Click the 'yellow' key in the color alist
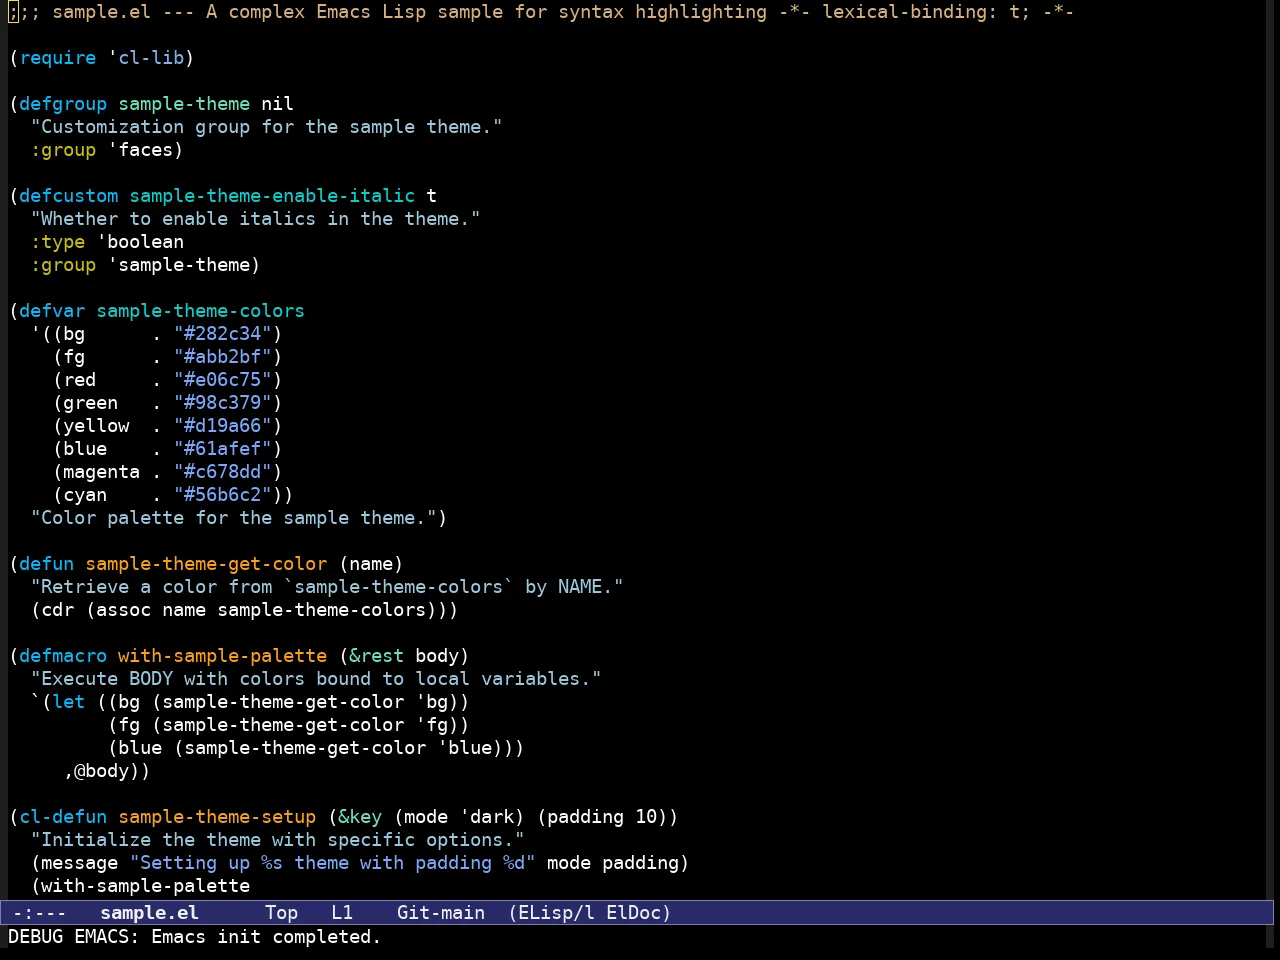The image size is (1280, 960). tap(96, 426)
